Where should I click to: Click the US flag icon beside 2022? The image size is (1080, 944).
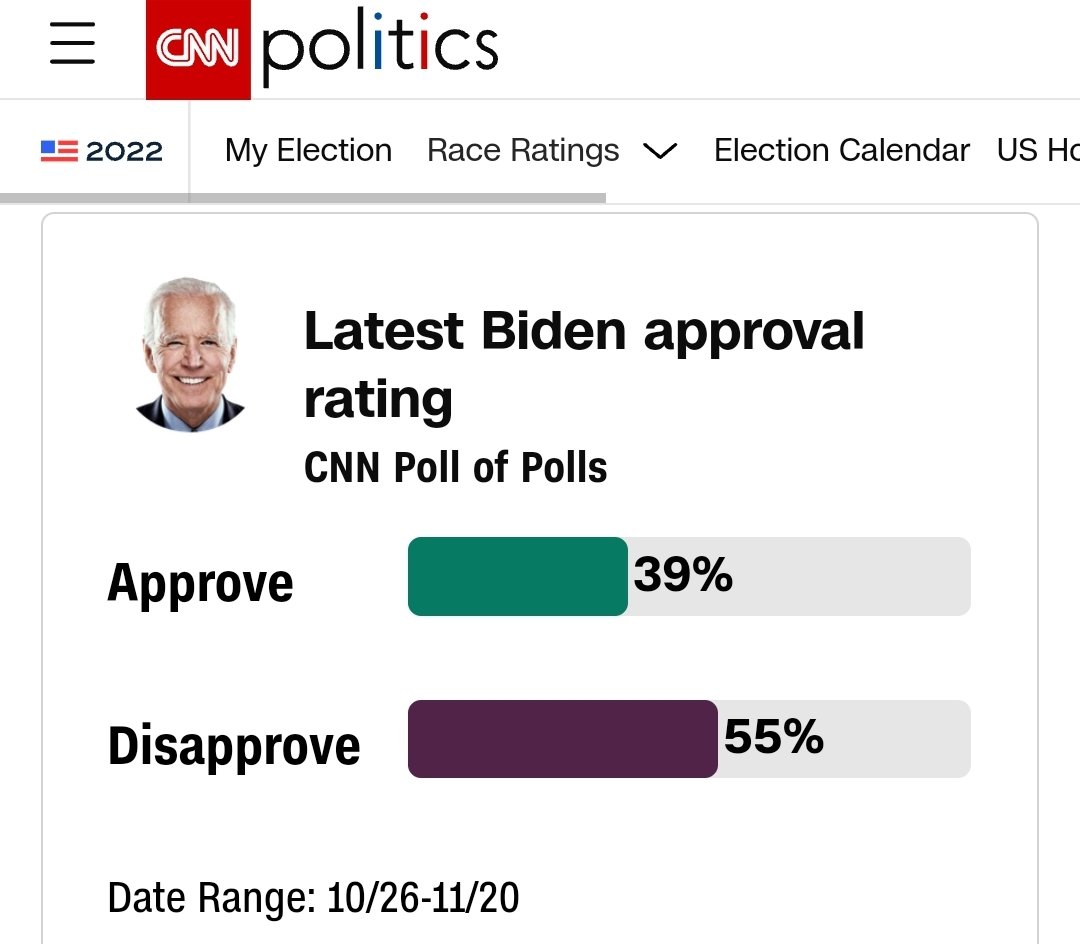coord(59,151)
